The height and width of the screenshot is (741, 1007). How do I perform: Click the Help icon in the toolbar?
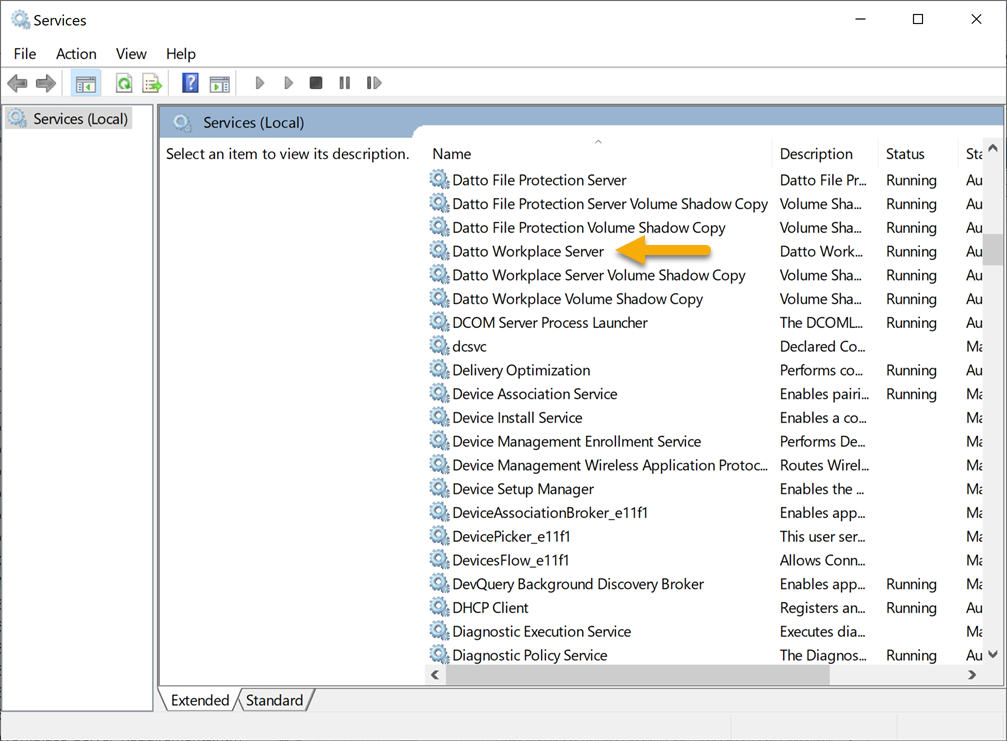(x=189, y=82)
